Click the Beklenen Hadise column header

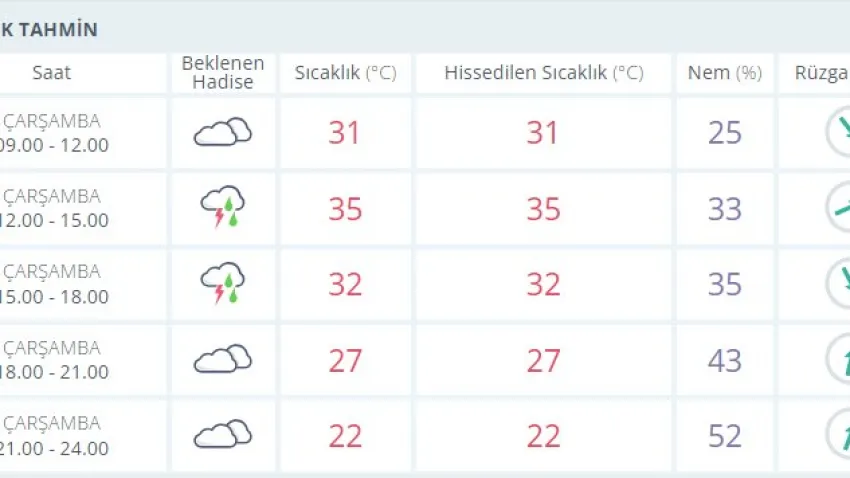(223, 73)
